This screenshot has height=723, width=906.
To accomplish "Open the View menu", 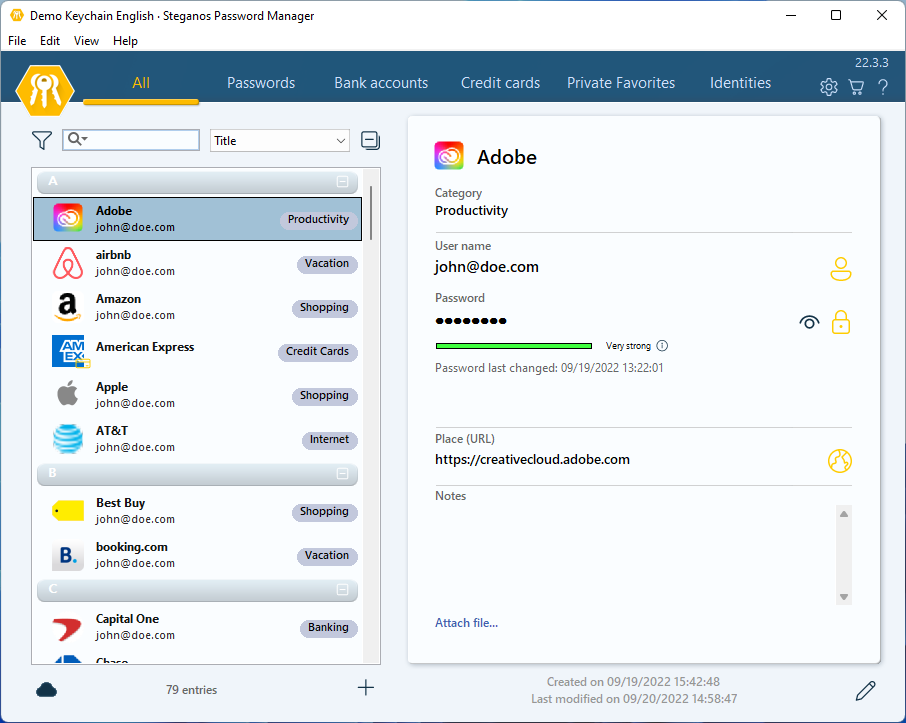I will (x=86, y=40).
